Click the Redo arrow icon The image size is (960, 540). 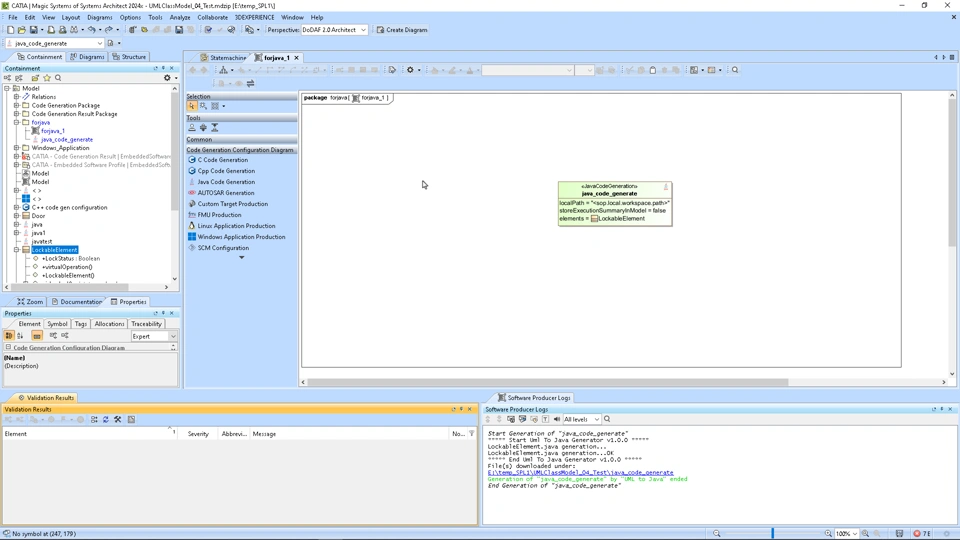108,29
